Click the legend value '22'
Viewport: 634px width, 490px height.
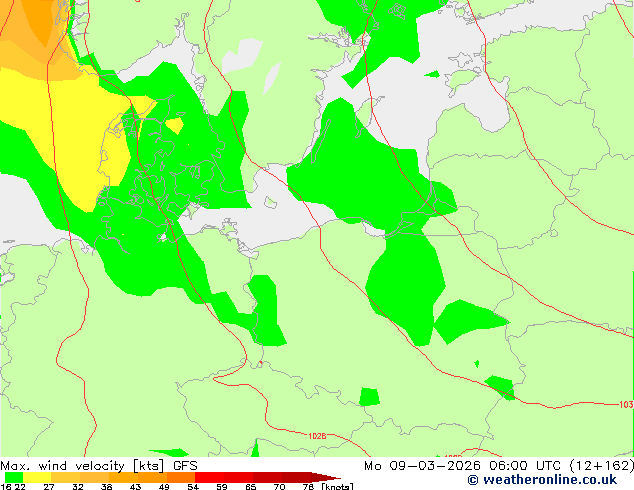[20, 486]
